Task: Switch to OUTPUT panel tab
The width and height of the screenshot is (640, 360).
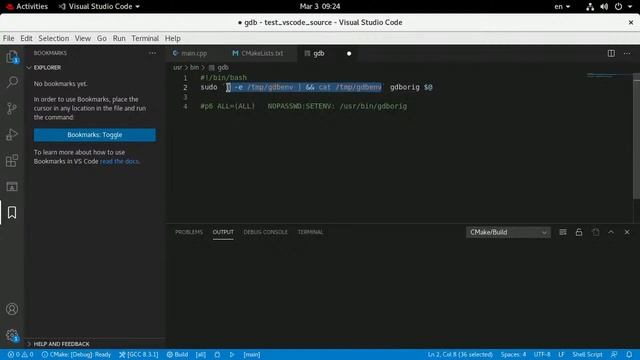Action: pos(223,232)
